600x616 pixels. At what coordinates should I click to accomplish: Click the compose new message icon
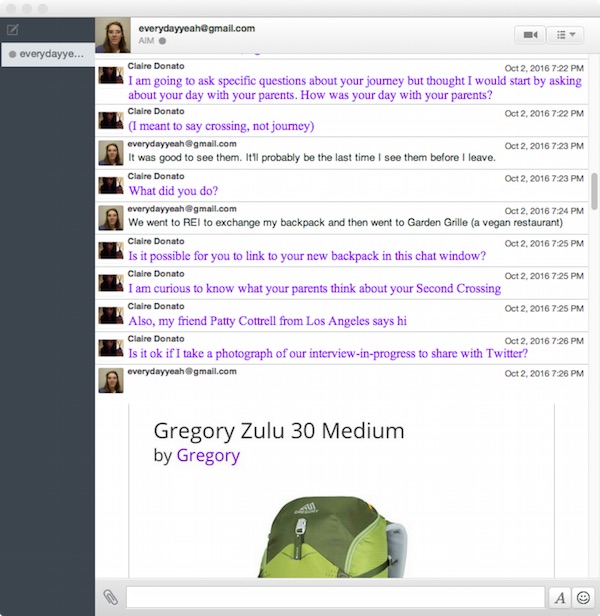[13, 29]
